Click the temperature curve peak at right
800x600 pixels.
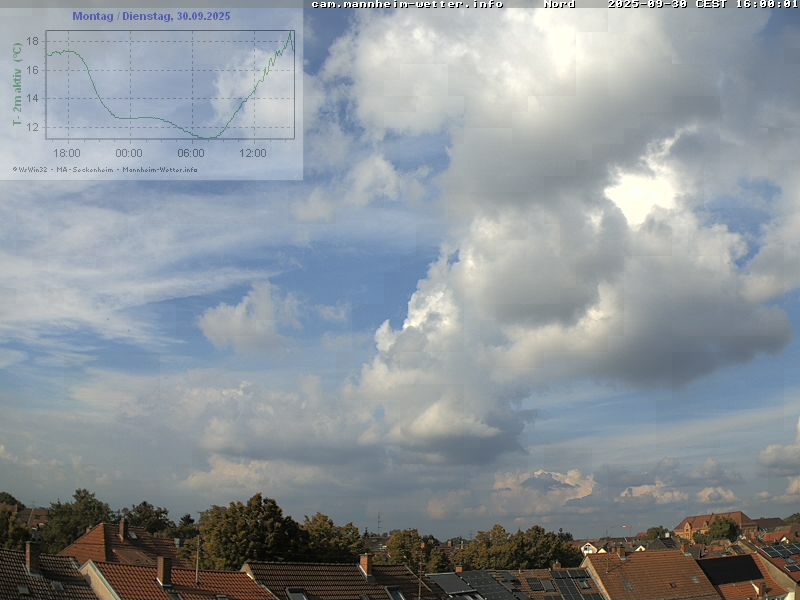[291, 33]
